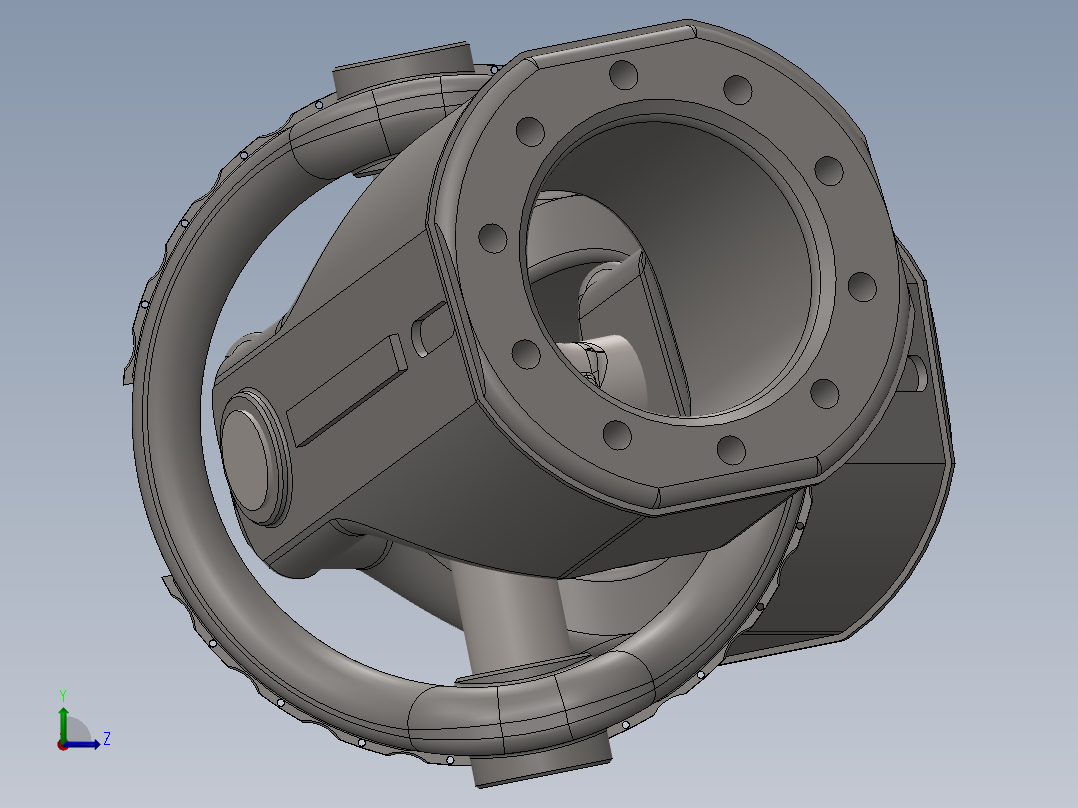Select the red origin point of the triad

62,745
